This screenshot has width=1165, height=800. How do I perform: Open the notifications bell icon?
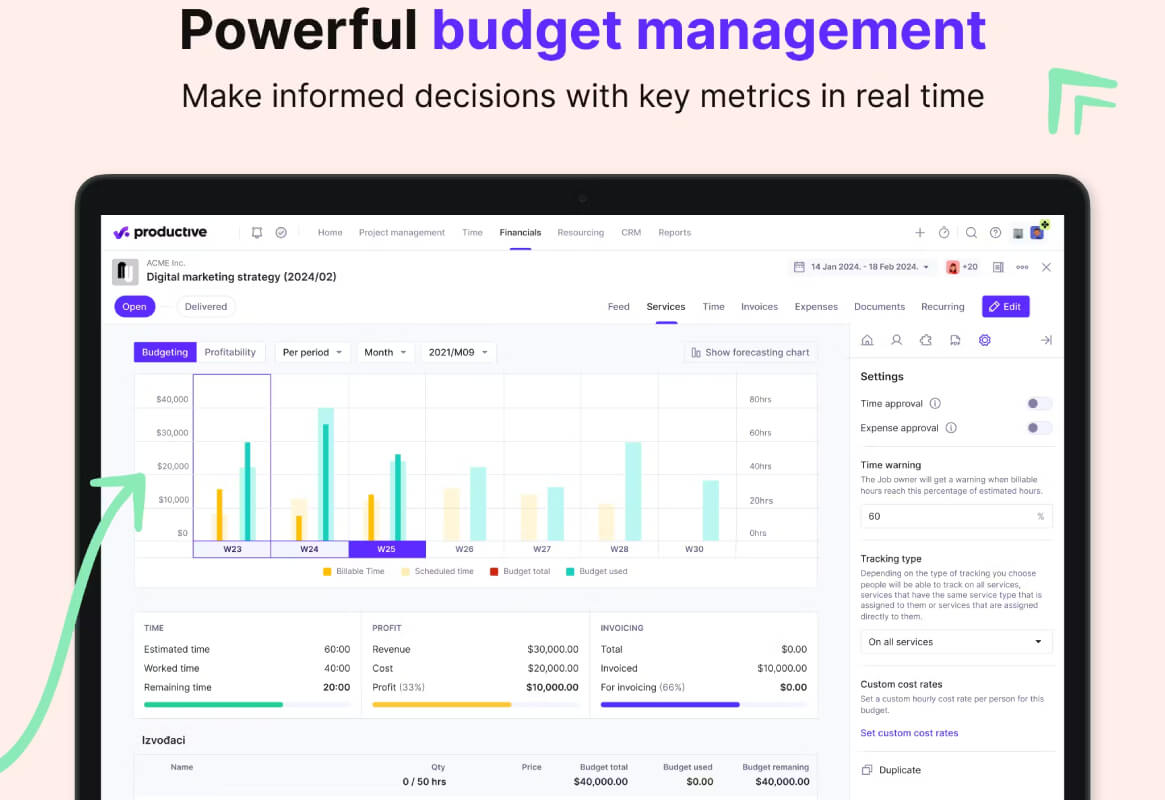tap(257, 232)
